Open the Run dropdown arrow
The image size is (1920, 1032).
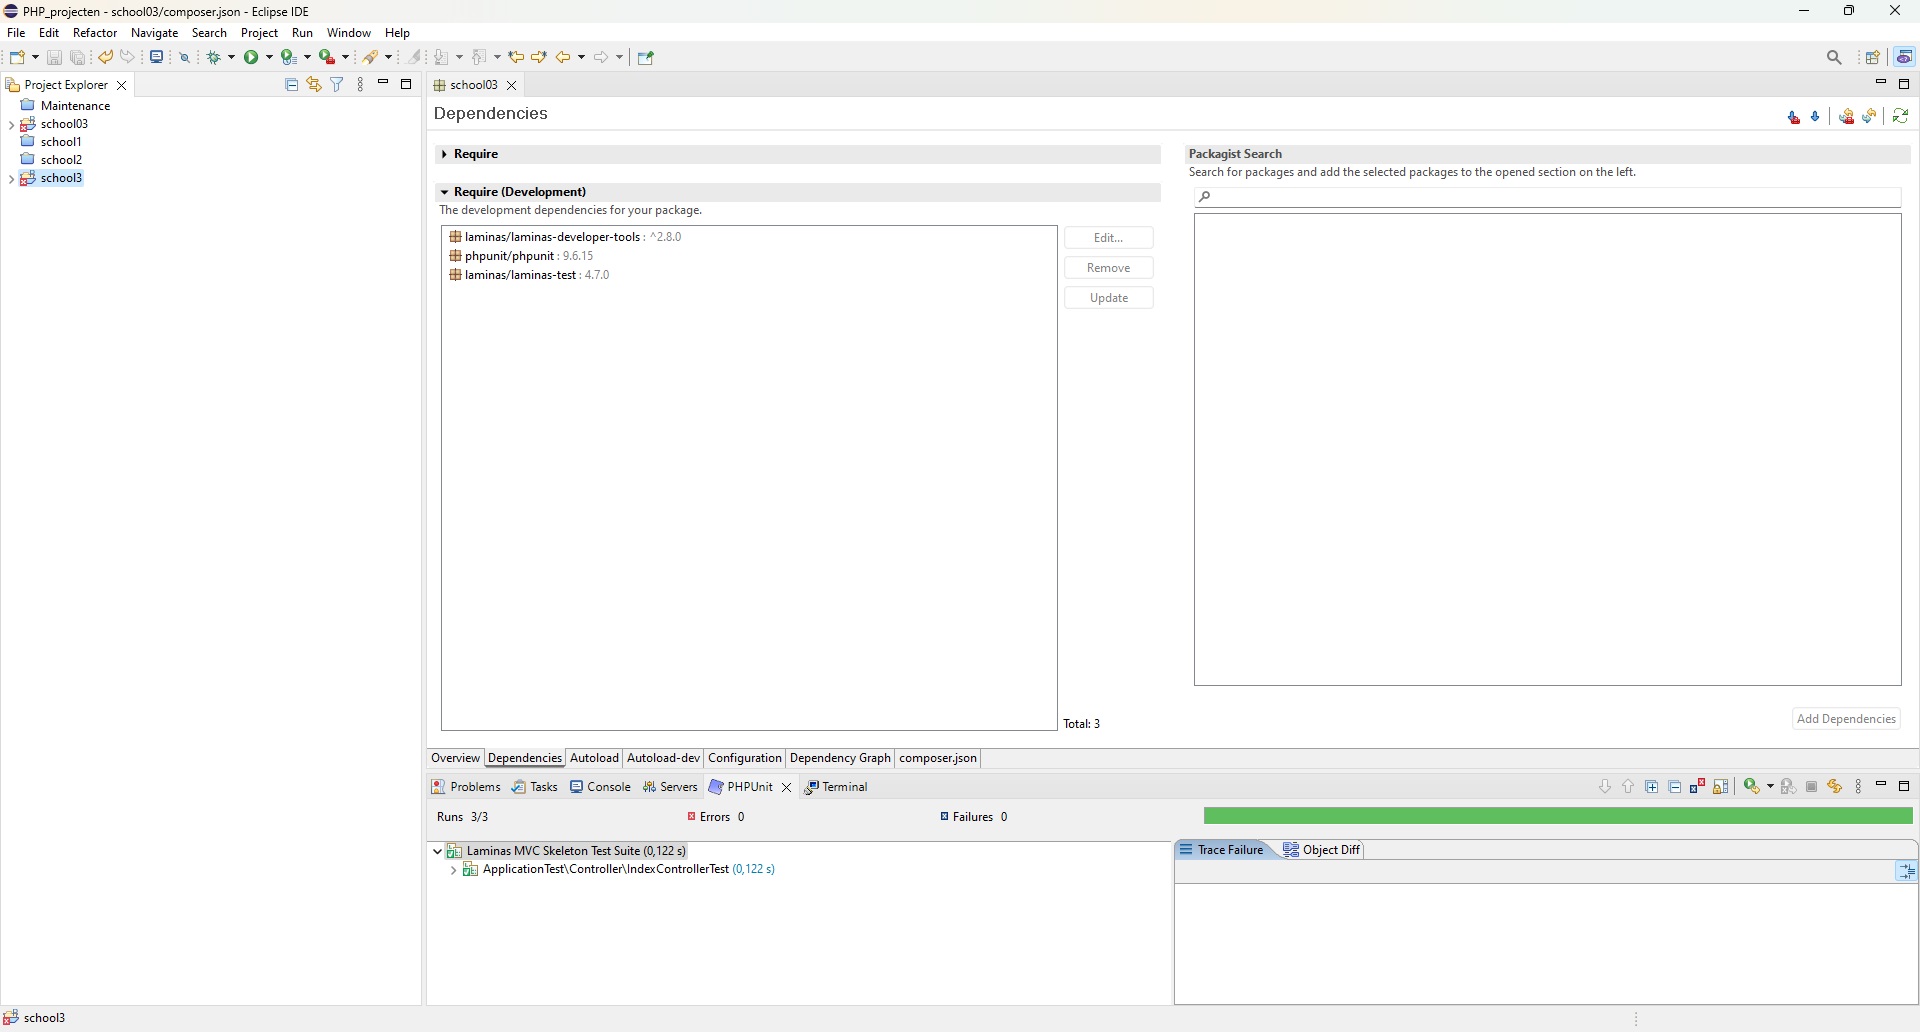(269, 58)
